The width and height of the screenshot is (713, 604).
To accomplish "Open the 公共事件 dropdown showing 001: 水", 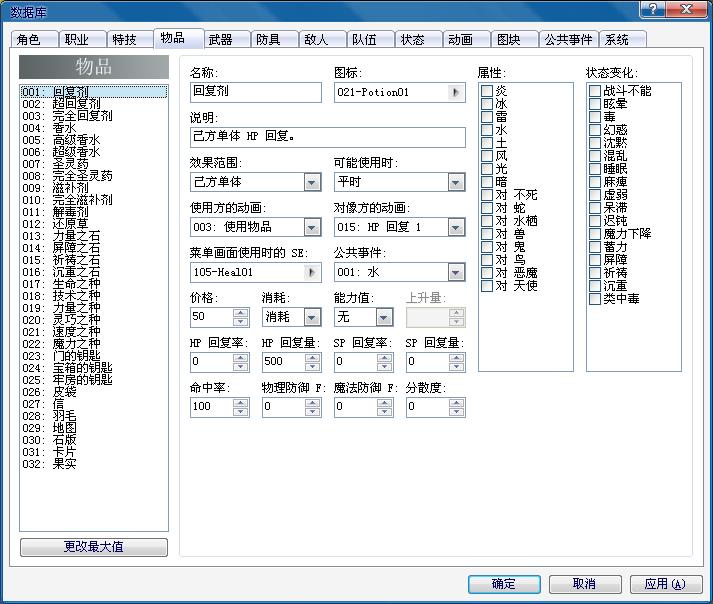I will click(x=456, y=272).
